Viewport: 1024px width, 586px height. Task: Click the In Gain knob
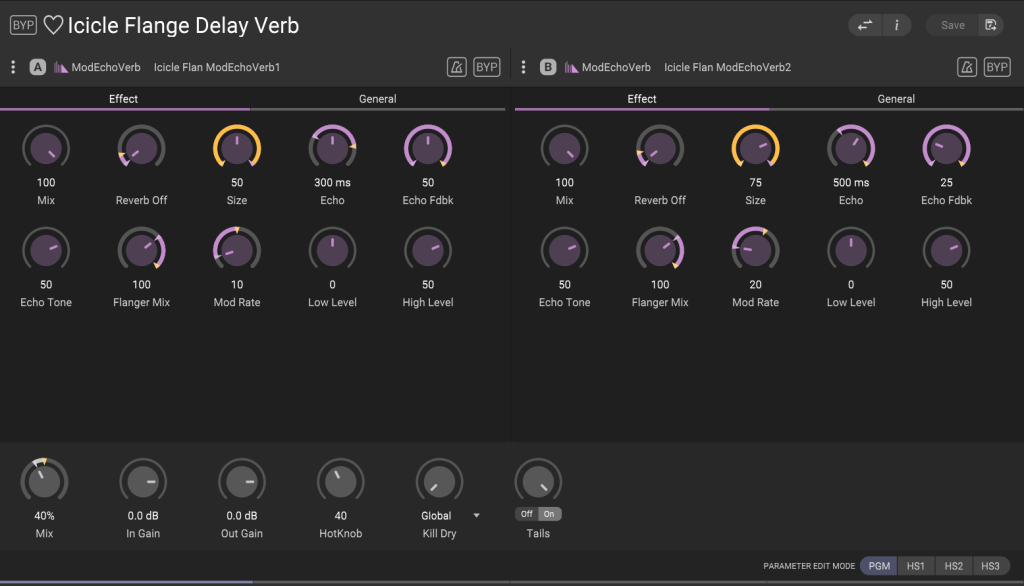143,482
